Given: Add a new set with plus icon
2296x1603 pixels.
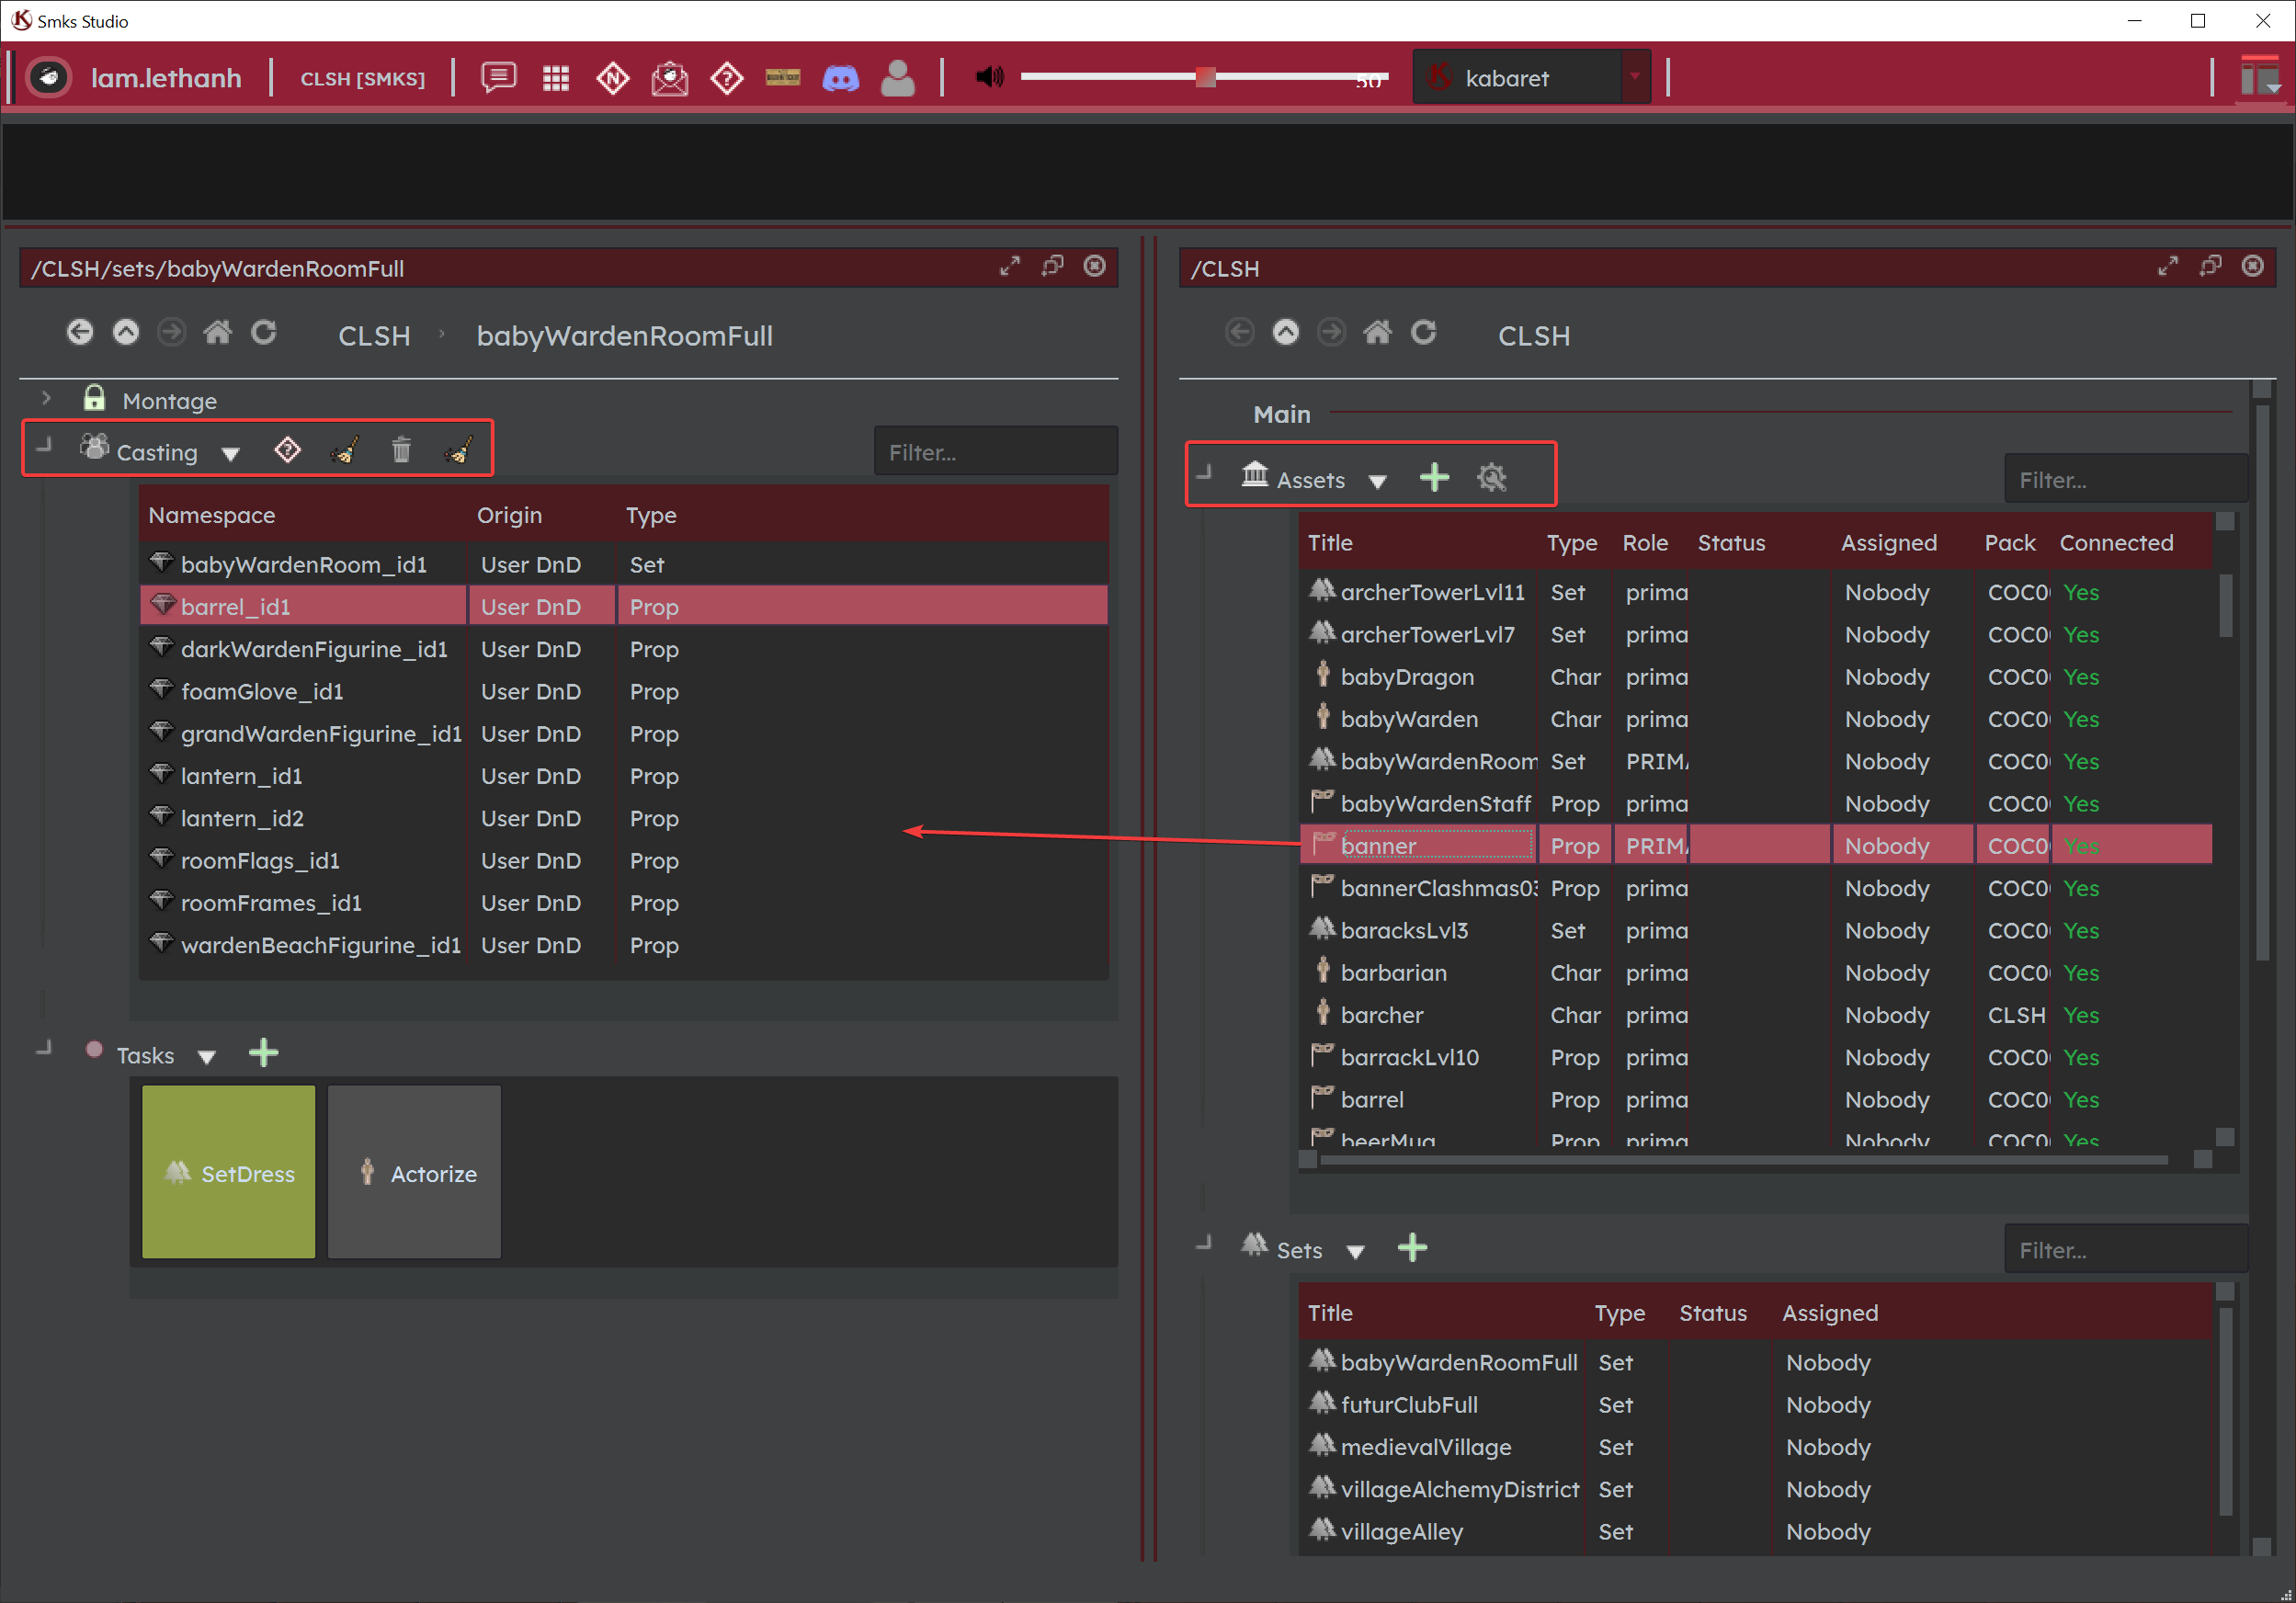Looking at the screenshot, I should (1412, 1248).
